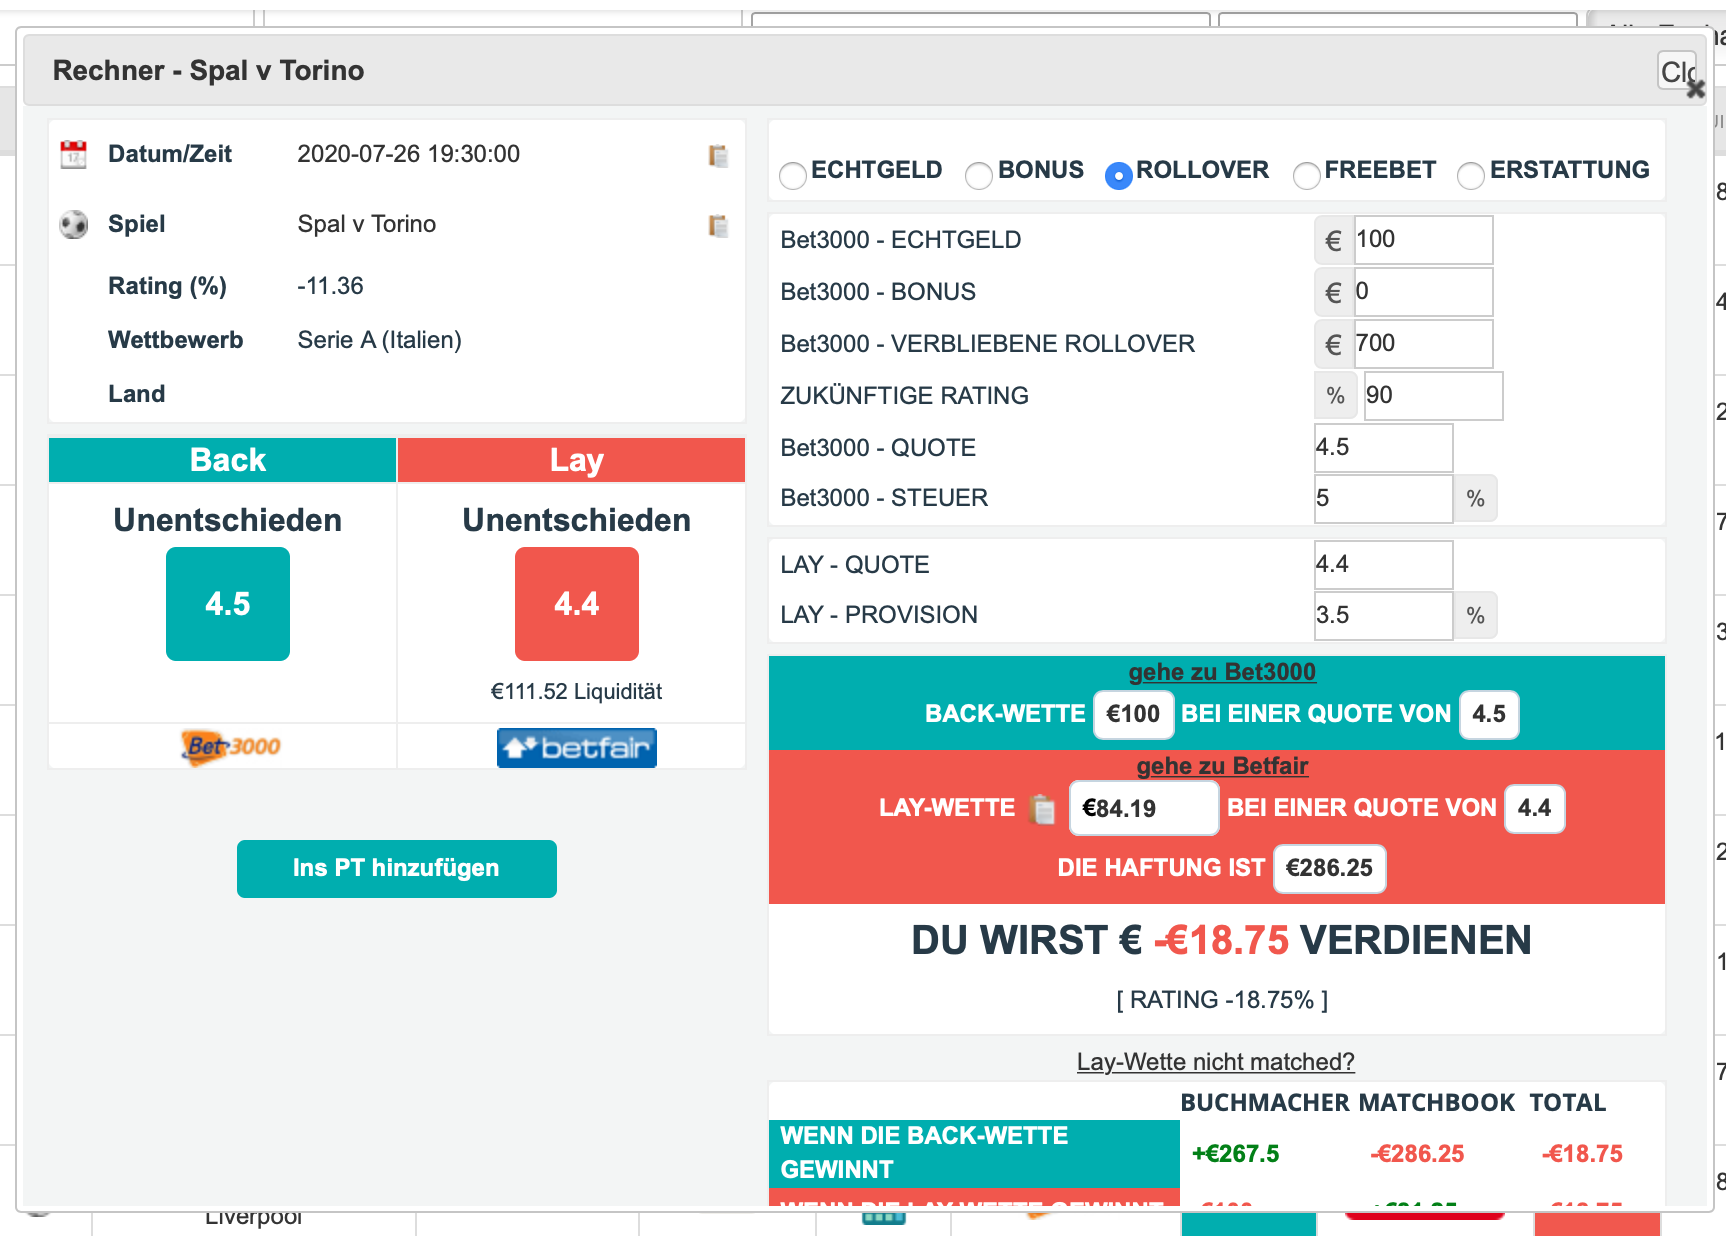This screenshot has height=1236, width=1726.
Task: Click the red 4.4 lay odds tile
Action: [576, 604]
